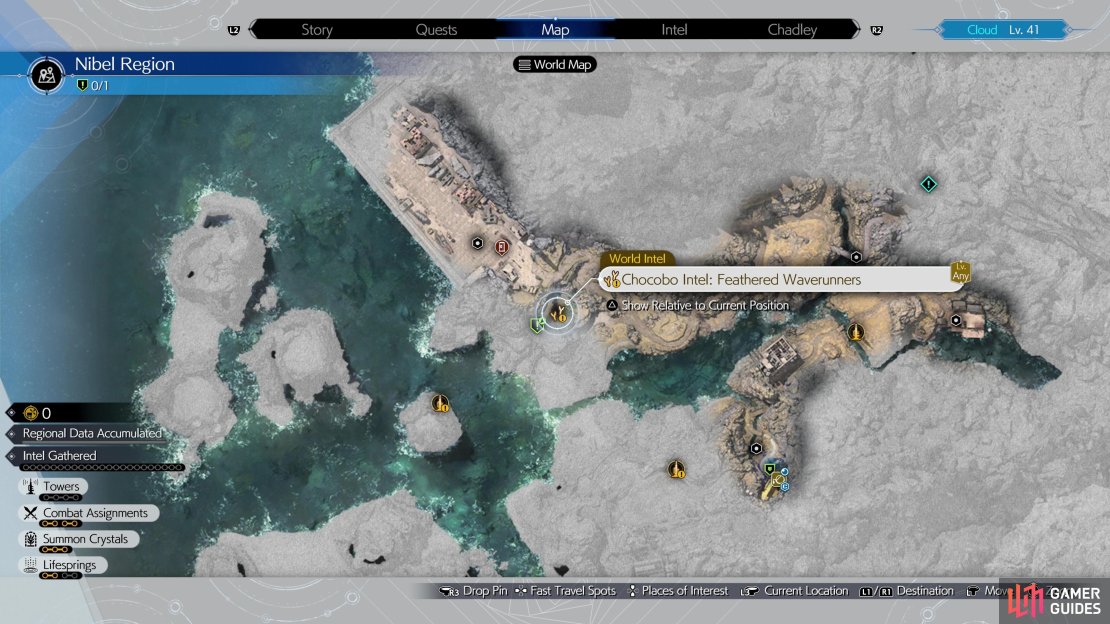The width and height of the screenshot is (1110, 624).
Task: Click the Cloud Lv. 41 character banner
Action: (1002, 30)
